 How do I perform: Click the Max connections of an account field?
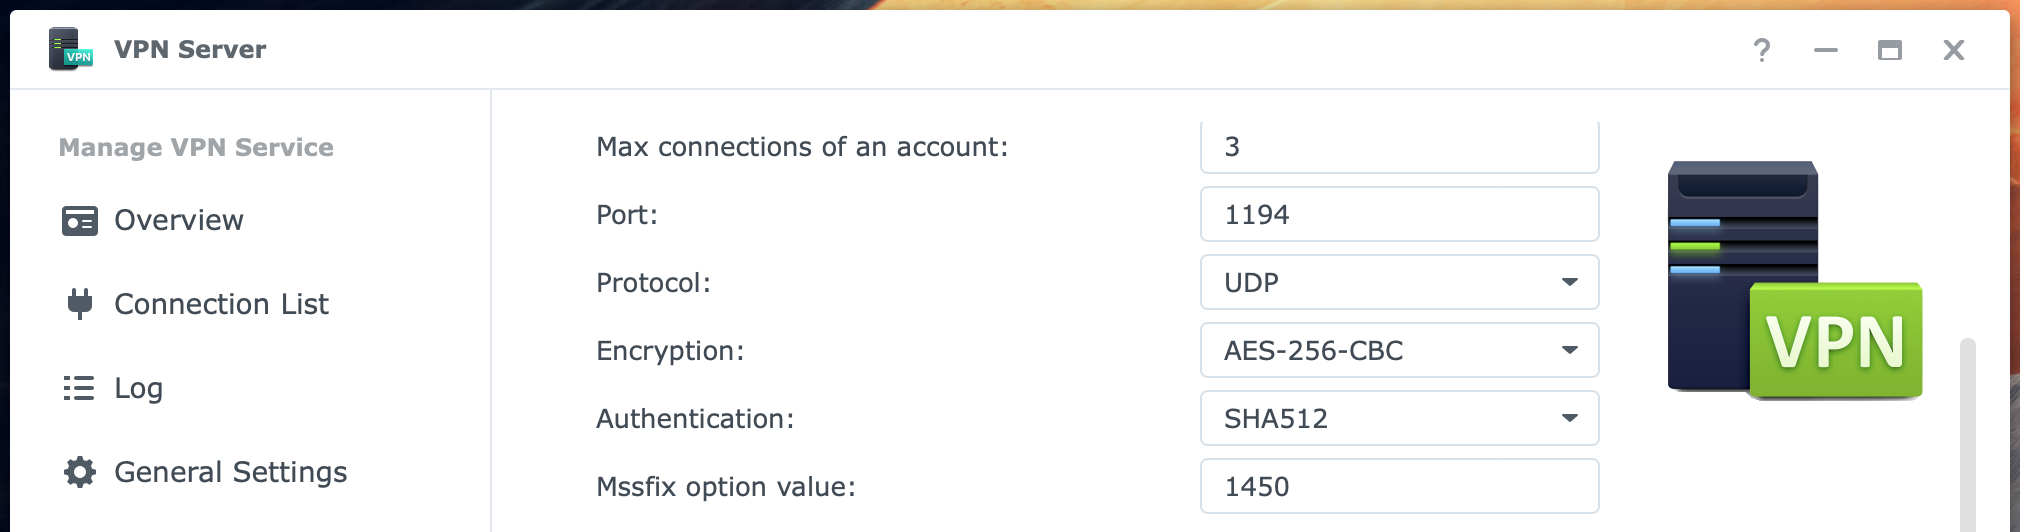(1399, 147)
